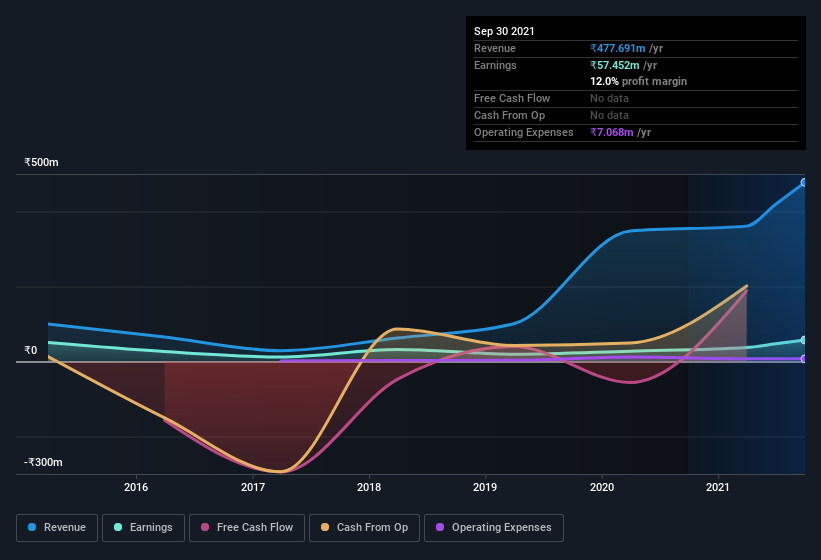Click the Earnings tooltip row label
Viewport: 821px width, 560px height.
click(495, 65)
